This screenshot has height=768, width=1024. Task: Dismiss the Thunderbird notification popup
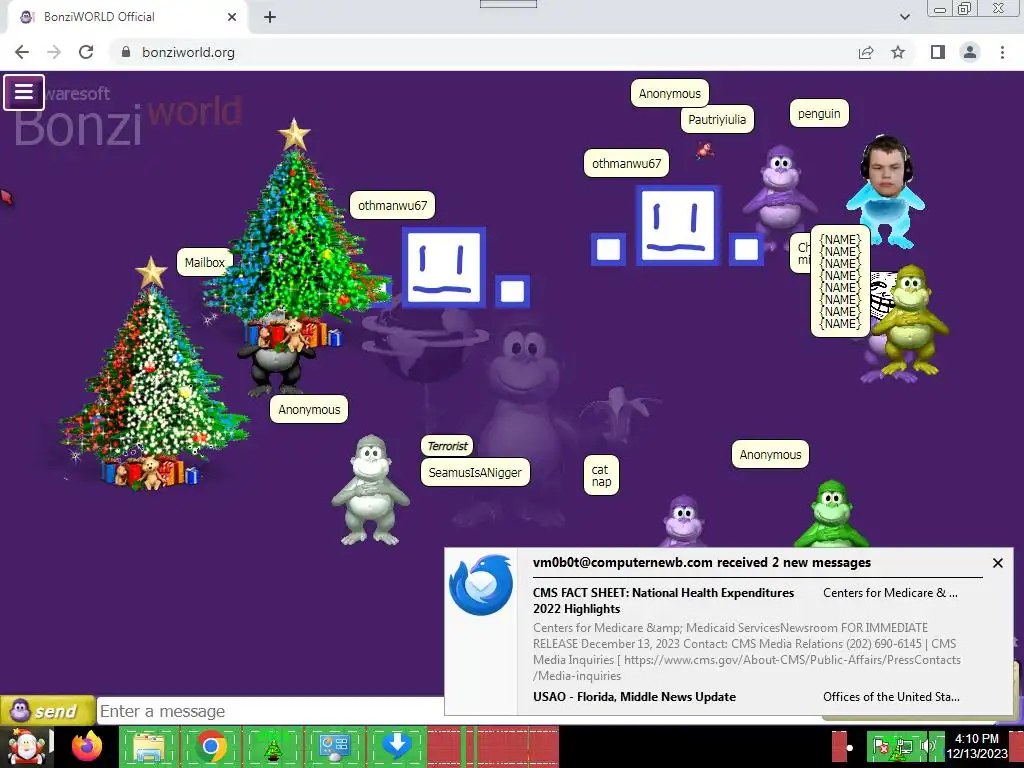pos(997,563)
